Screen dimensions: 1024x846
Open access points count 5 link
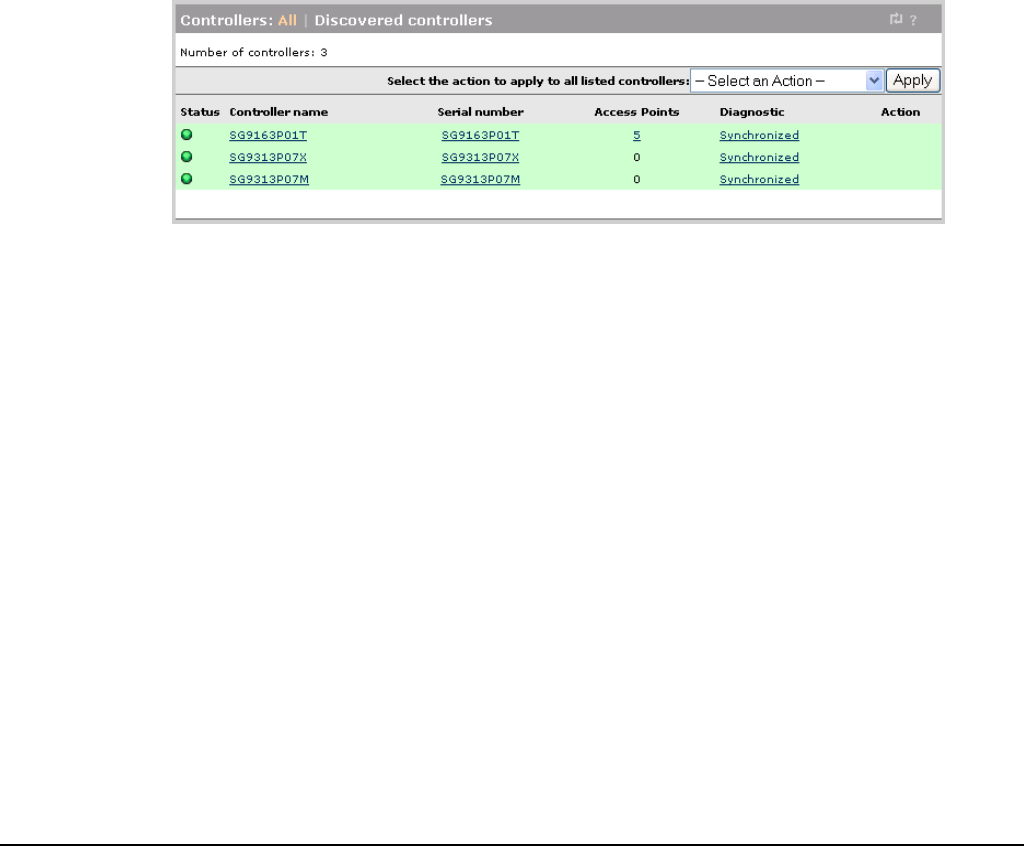(637, 135)
